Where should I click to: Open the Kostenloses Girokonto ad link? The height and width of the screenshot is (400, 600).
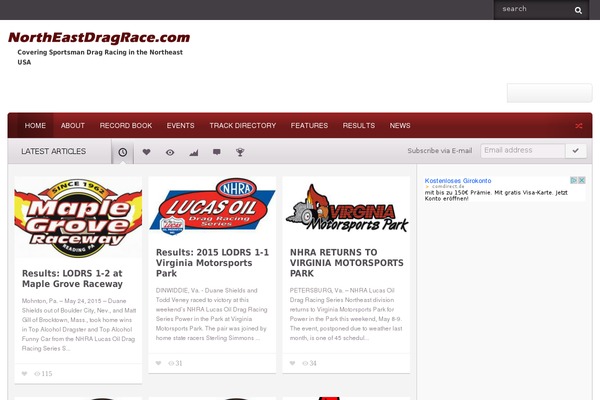(x=458, y=181)
